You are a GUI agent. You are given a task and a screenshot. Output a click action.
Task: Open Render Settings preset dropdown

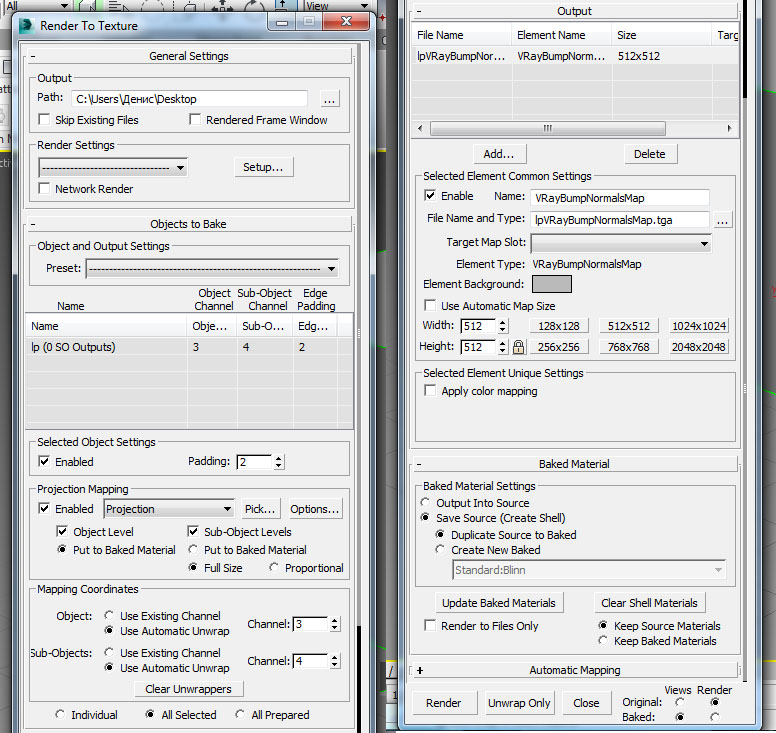click(113, 168)
